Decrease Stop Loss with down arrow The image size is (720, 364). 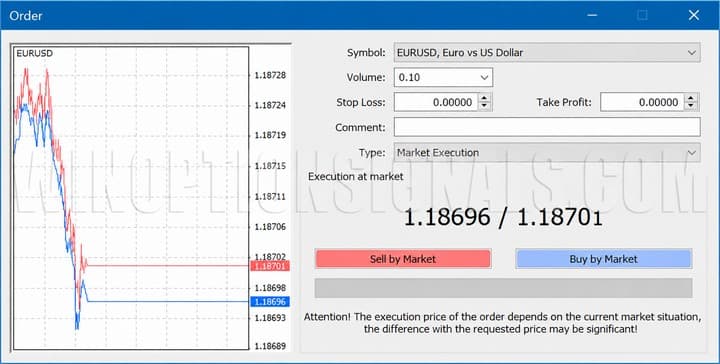pyautogui.click(x=484, y=106)
